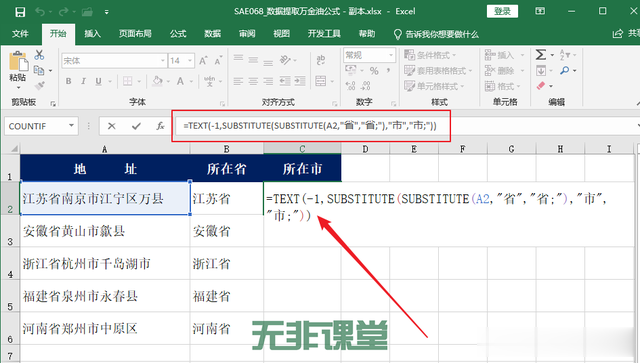Click the Fill Color bucket icon

[157, 81]
